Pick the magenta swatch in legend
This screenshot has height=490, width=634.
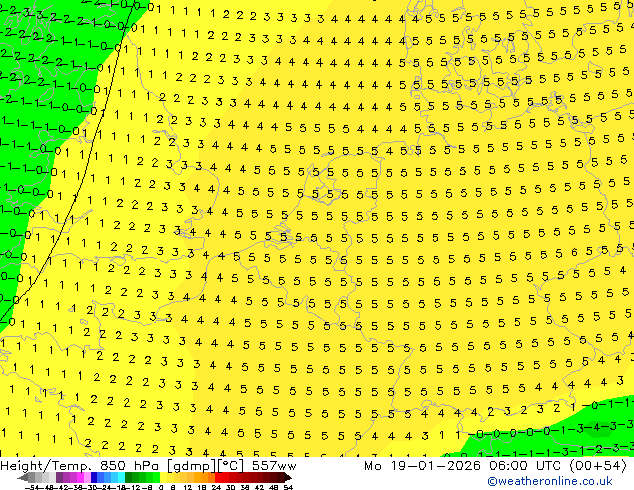[80, 478]
